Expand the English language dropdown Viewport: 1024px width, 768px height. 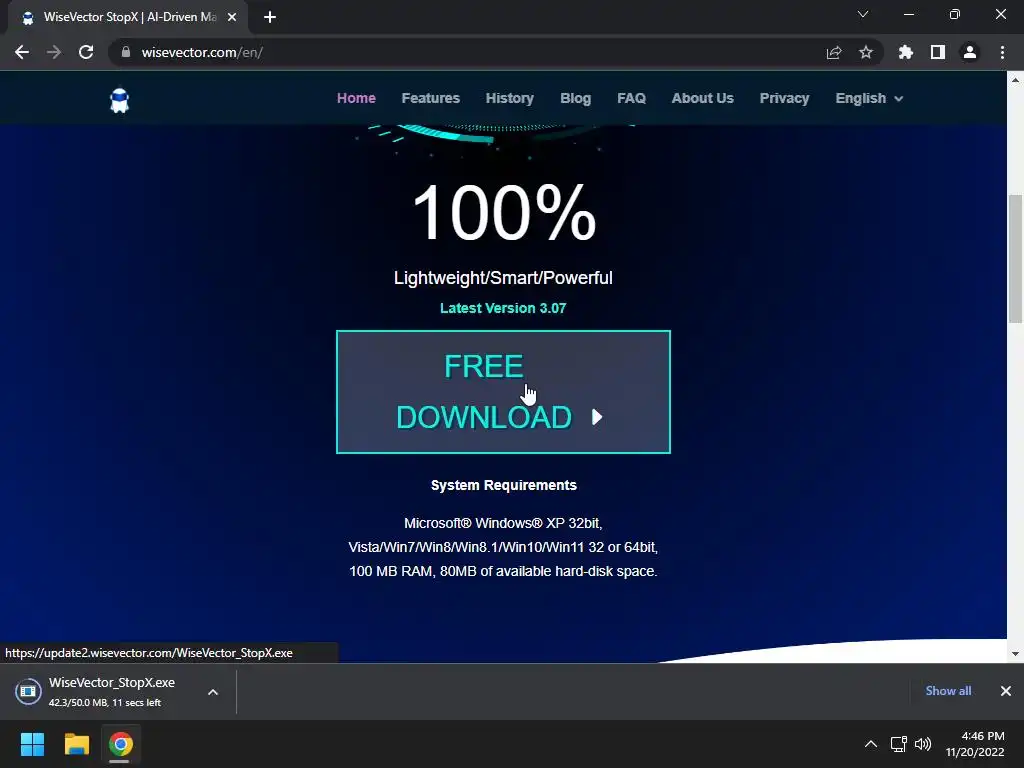(869, 98)
